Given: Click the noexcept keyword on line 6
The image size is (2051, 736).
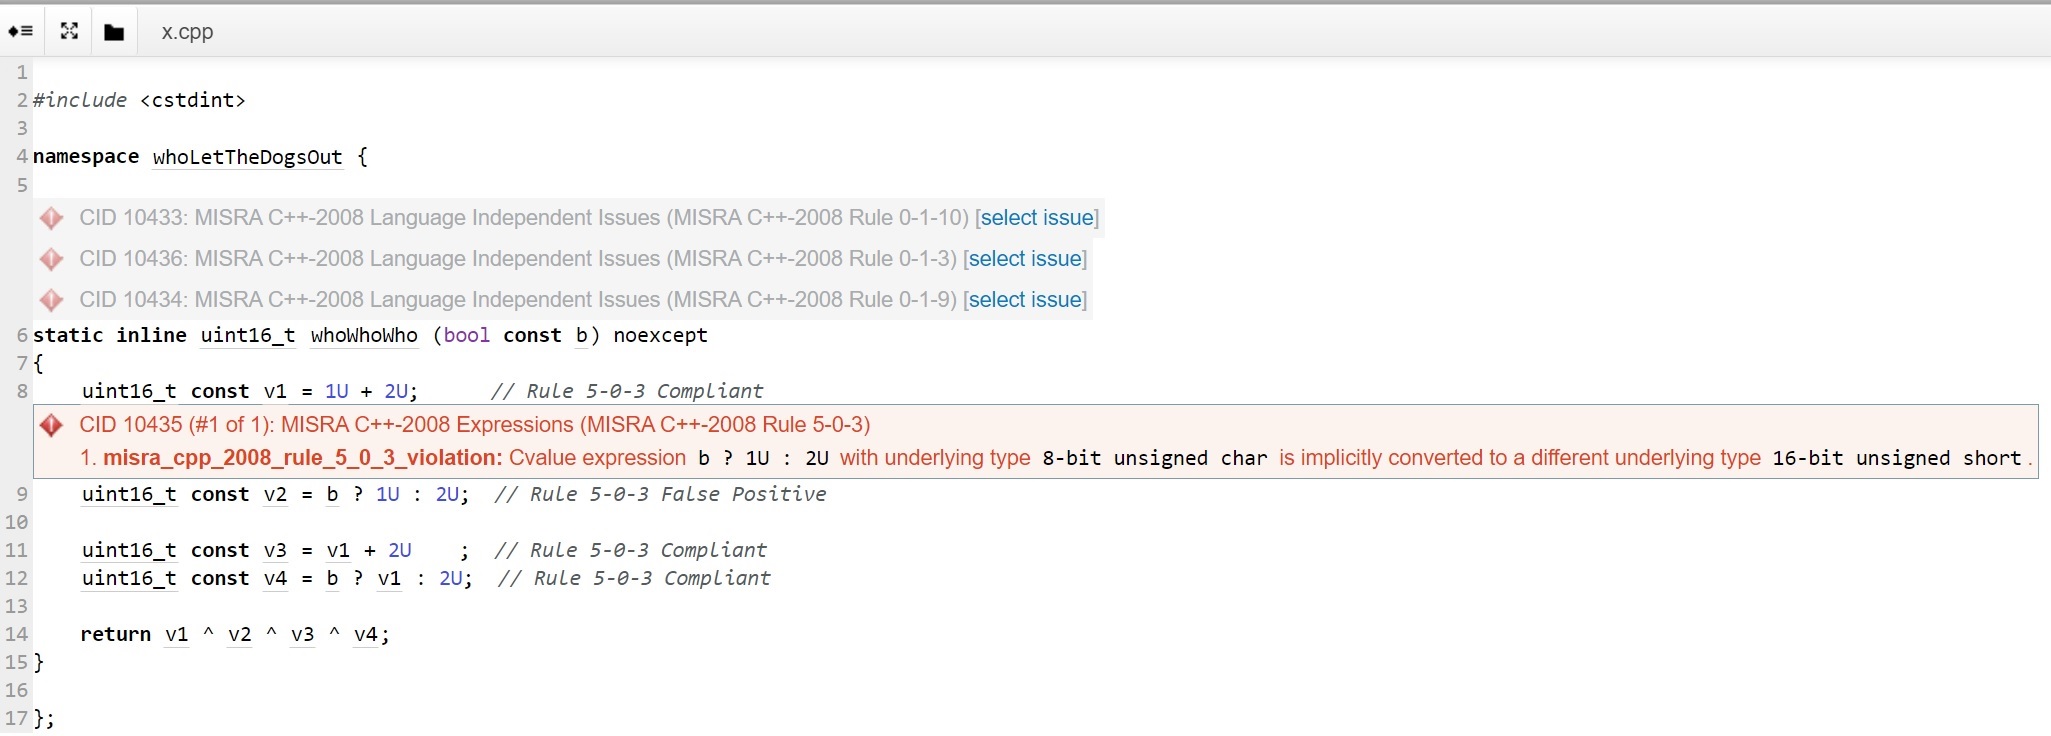Looking at the screenshot, I should tap(660, 335).
